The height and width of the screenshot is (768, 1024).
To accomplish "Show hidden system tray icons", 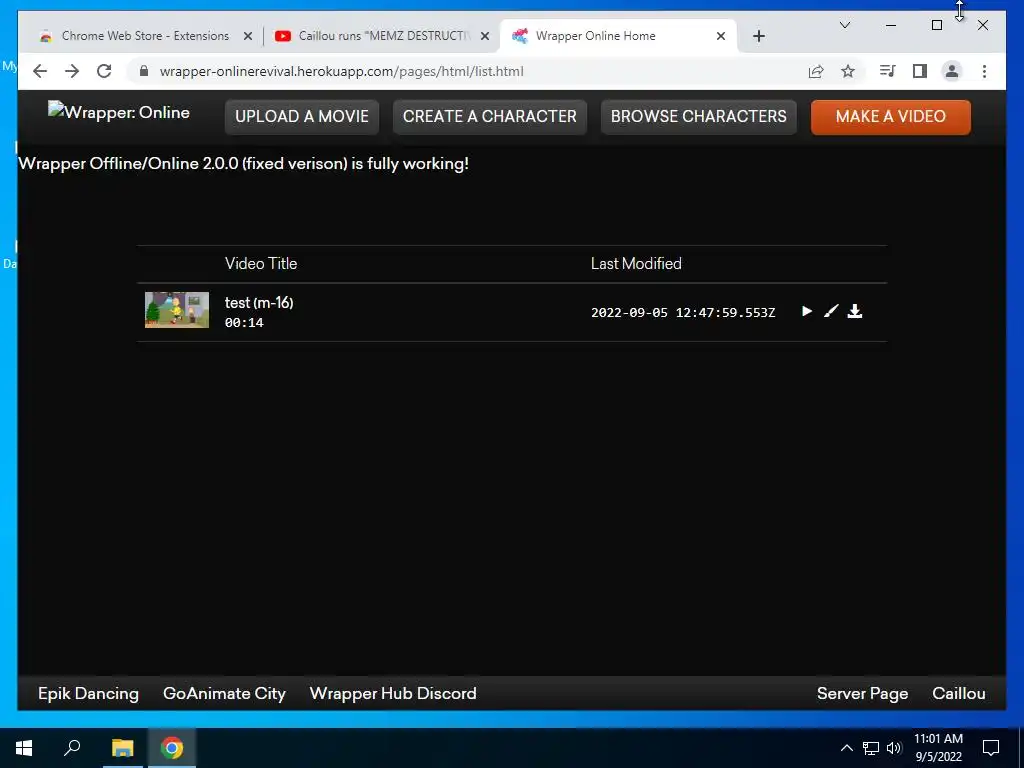I will [x=846, y=748].
